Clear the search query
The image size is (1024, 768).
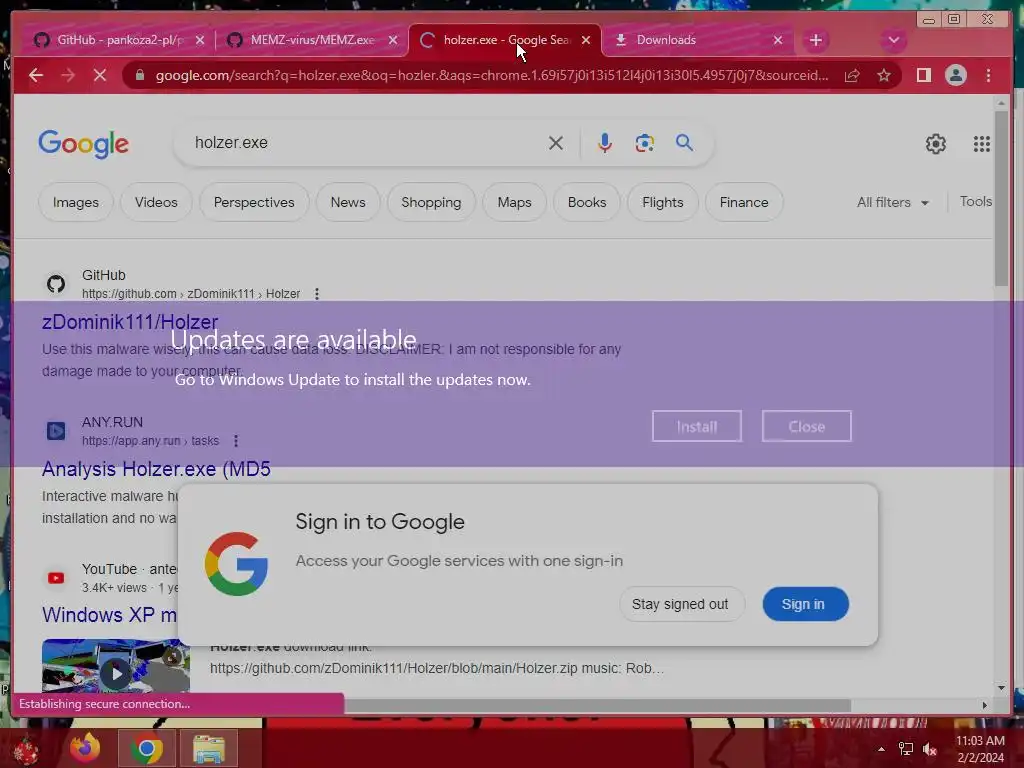[x=556, y=143]
